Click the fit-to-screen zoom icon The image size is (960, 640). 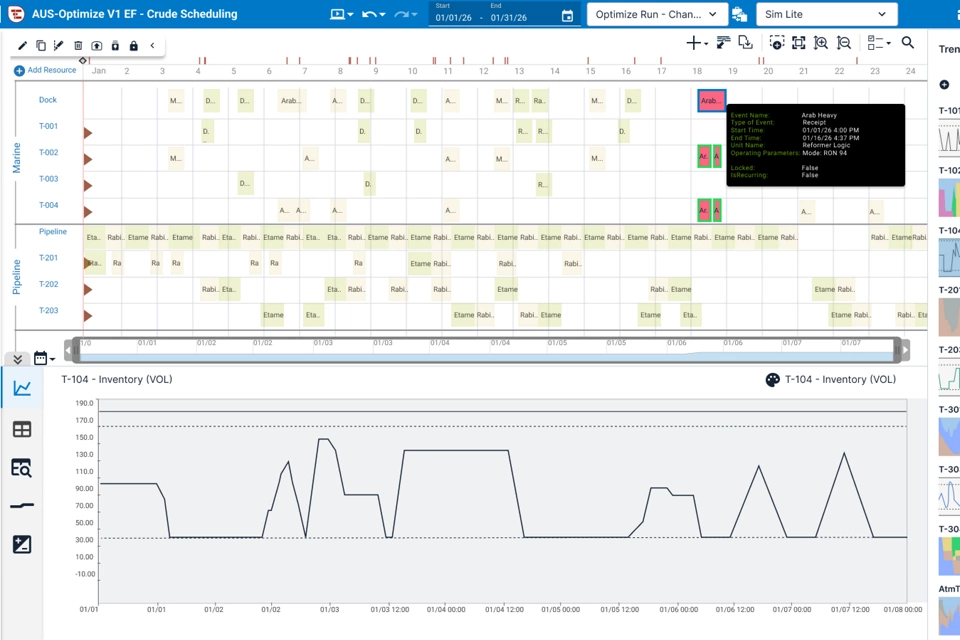click(x=798, y=42)
